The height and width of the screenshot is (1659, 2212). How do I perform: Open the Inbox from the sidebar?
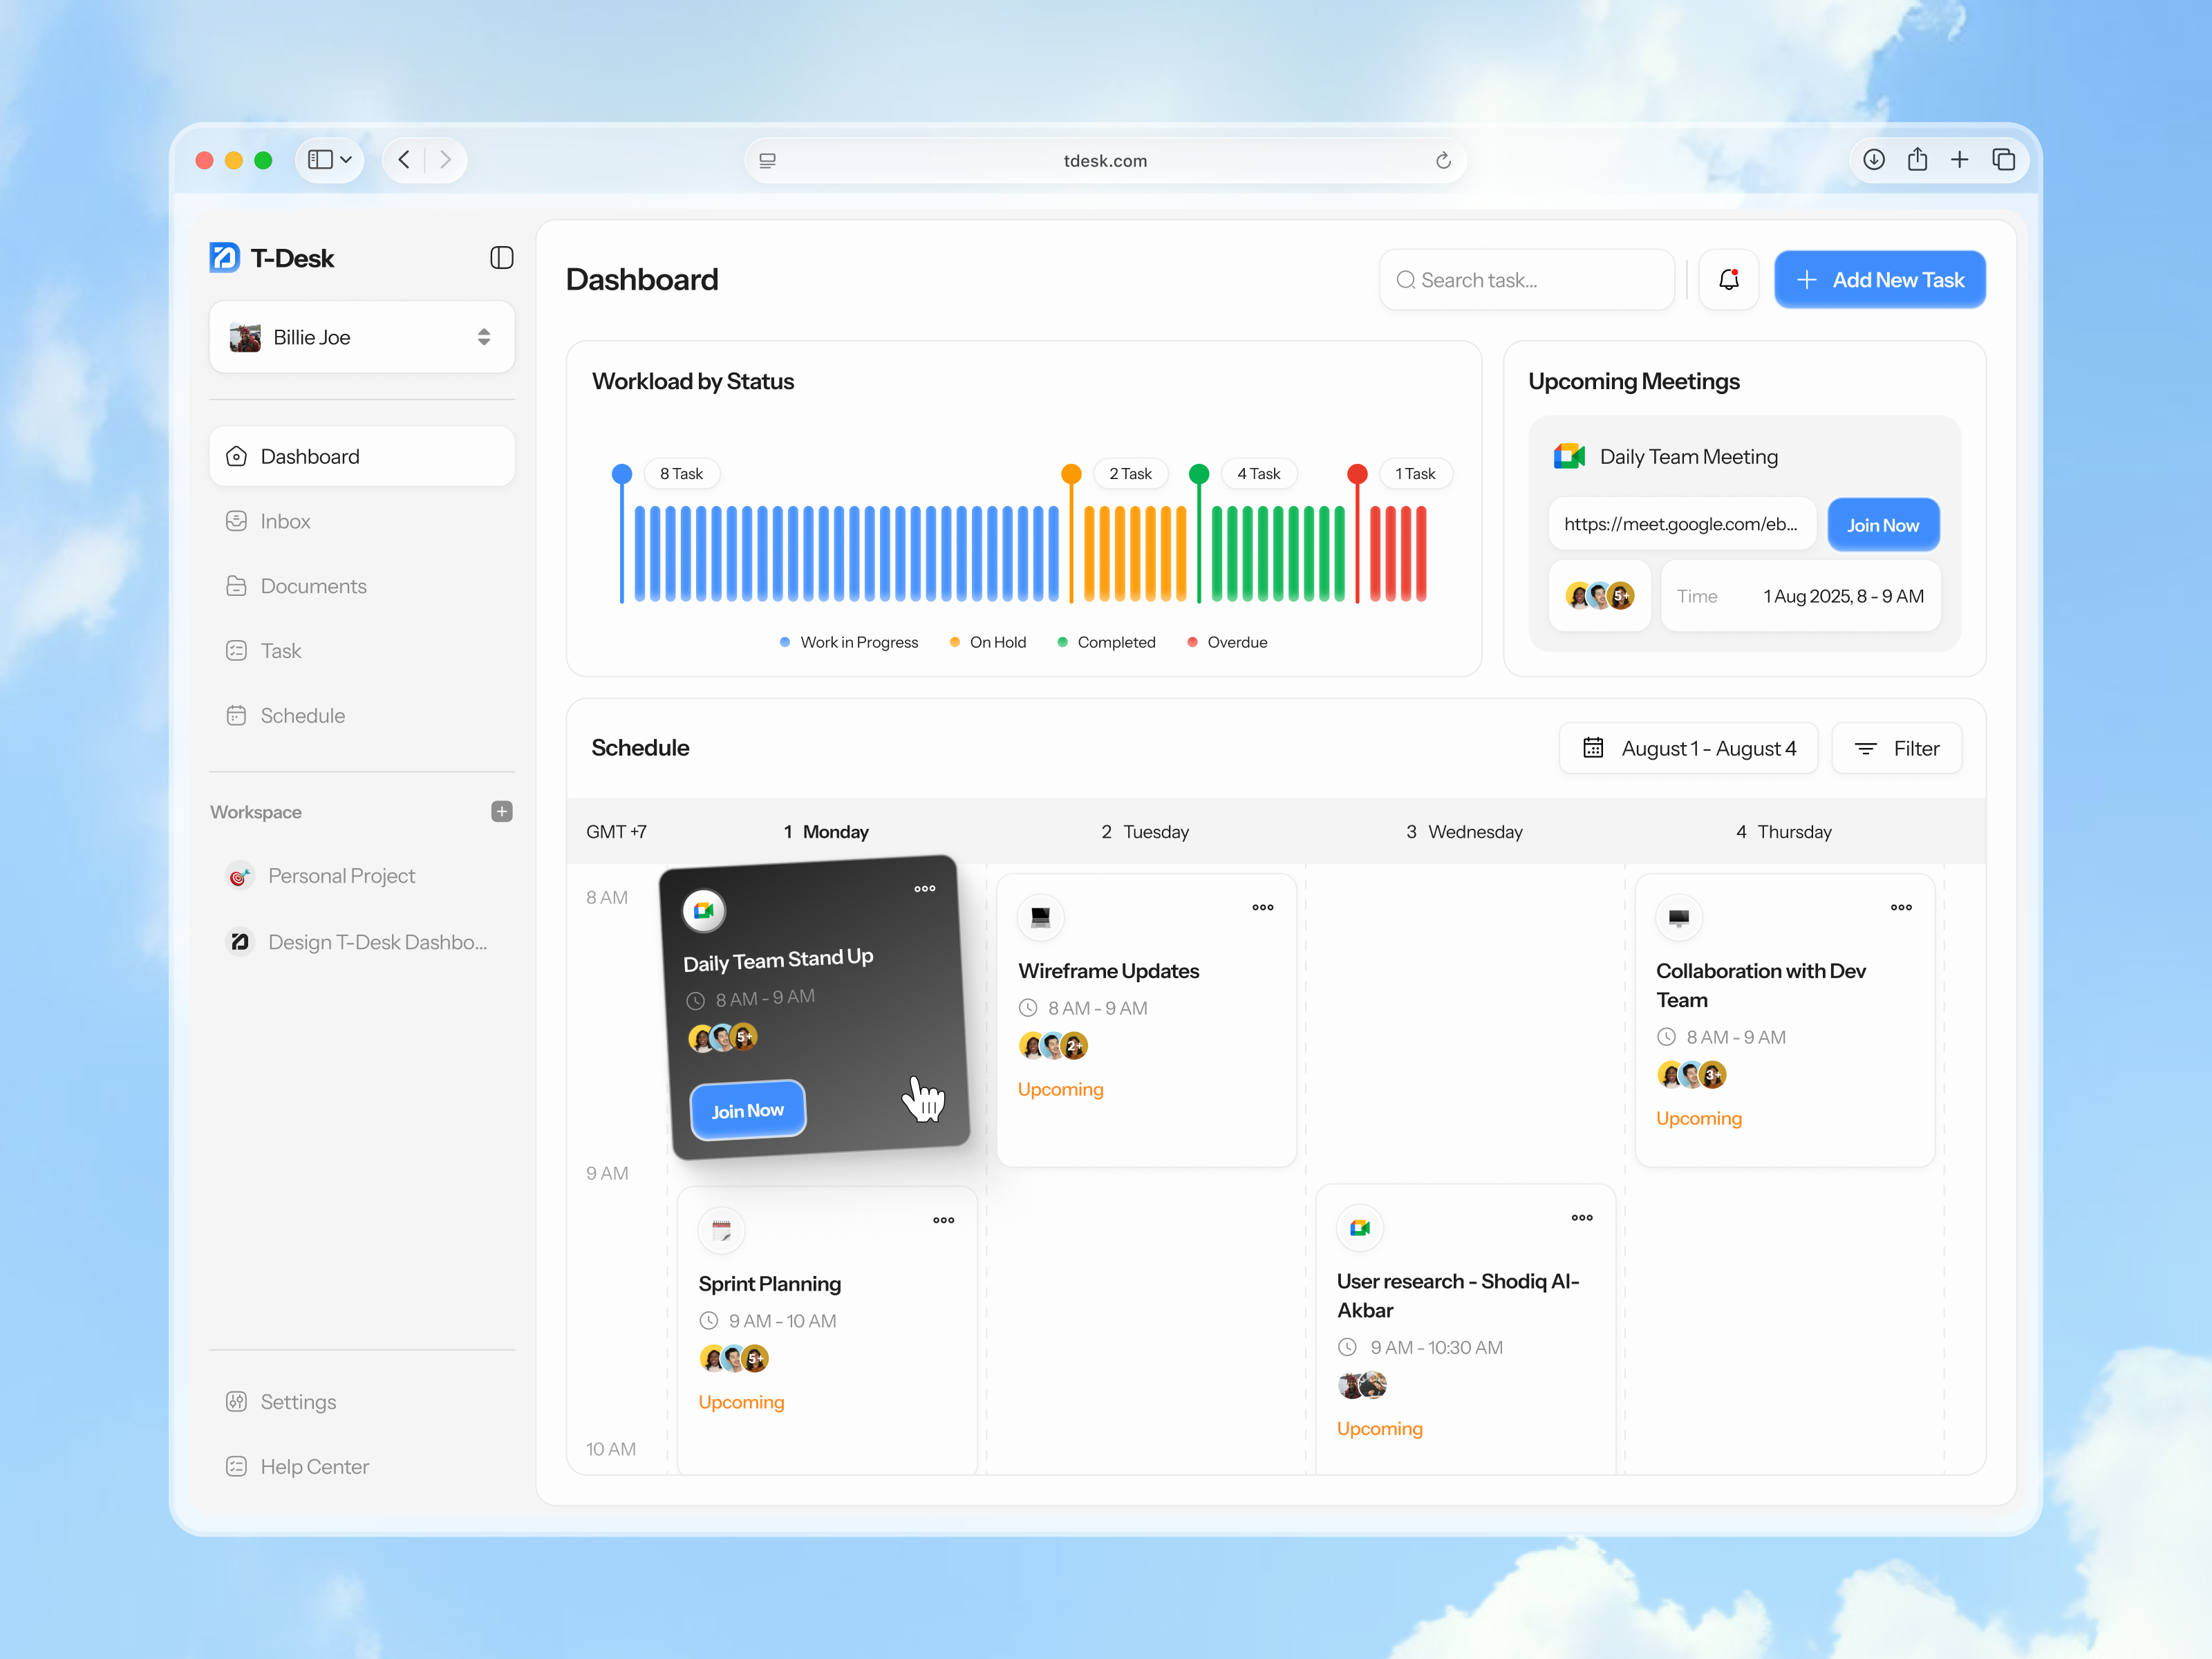coord(286,521)
